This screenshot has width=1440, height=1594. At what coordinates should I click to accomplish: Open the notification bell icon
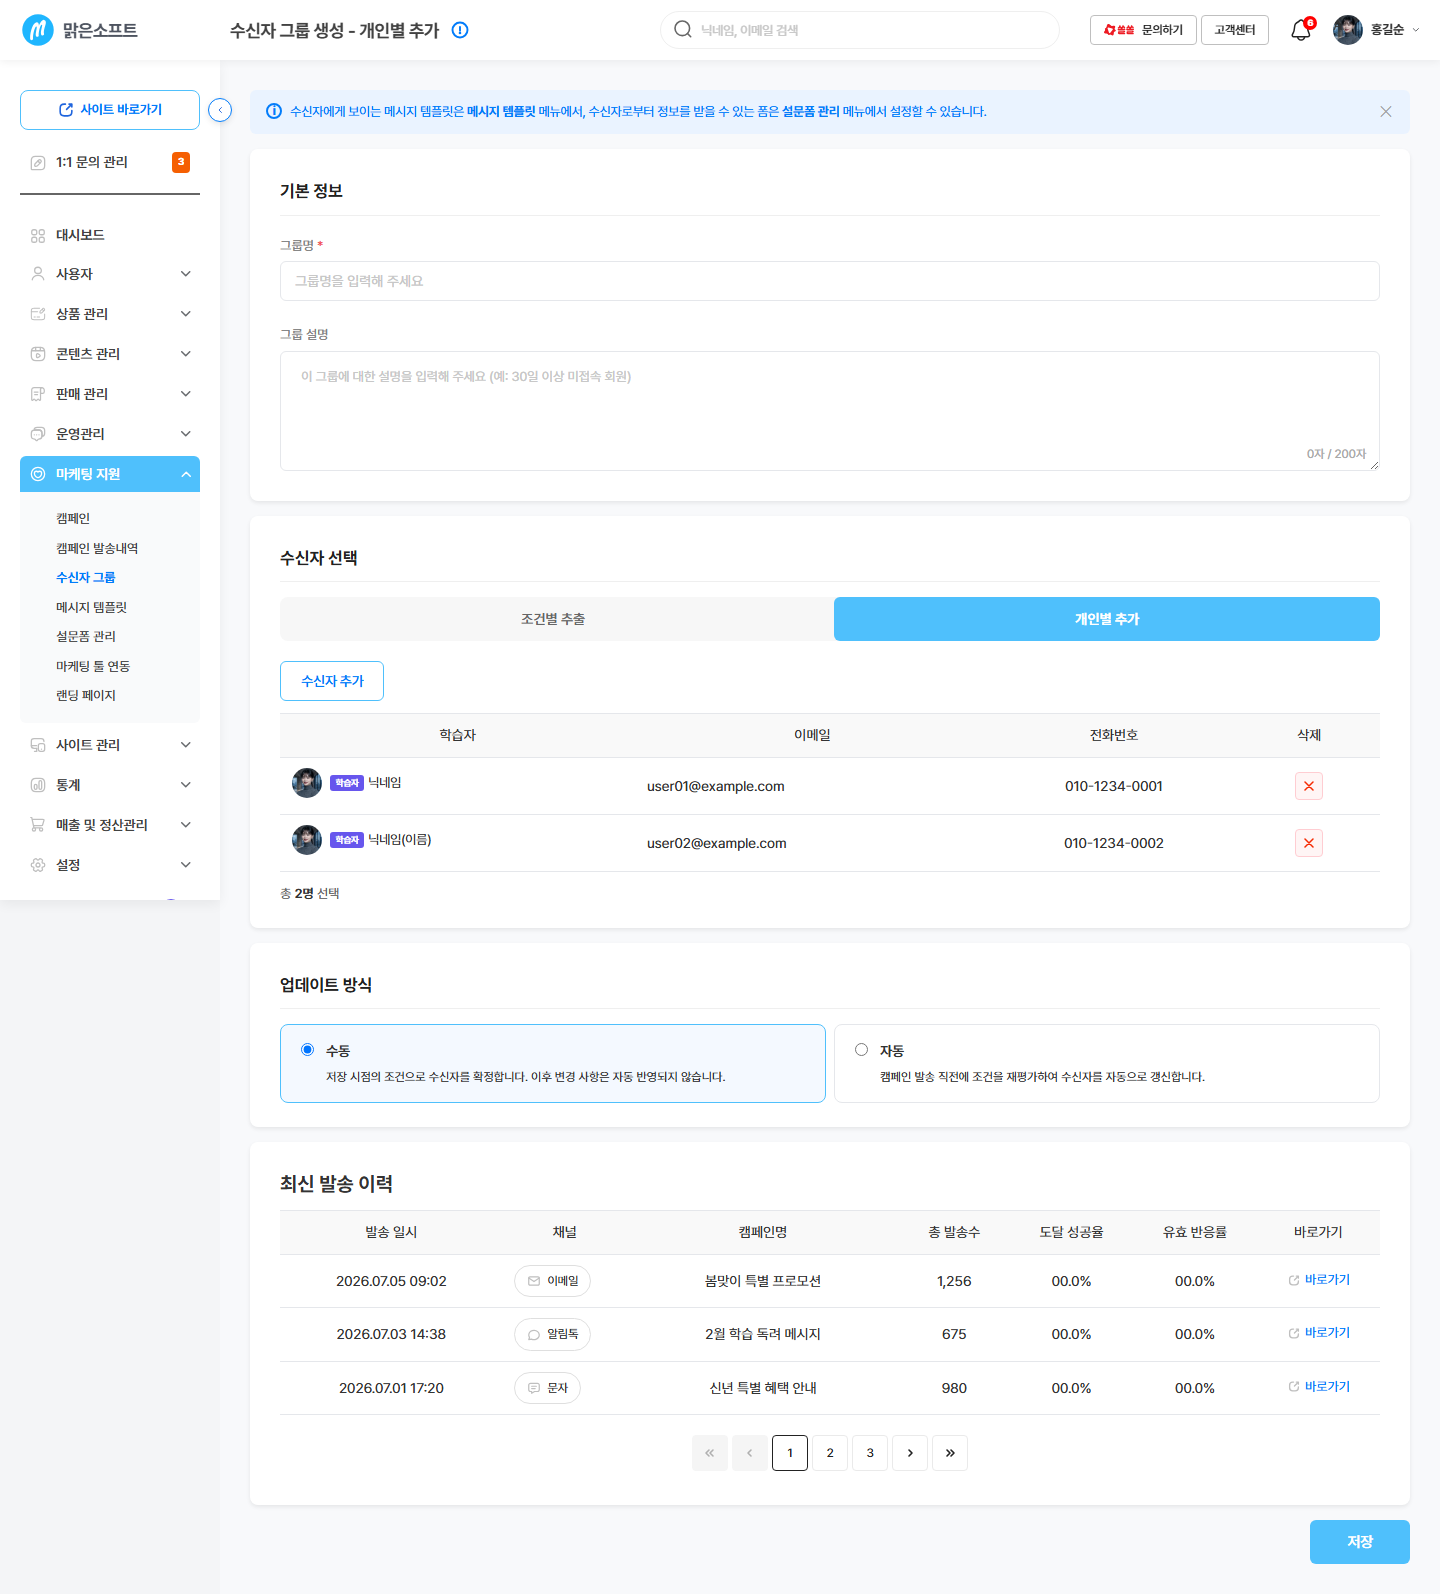1301,30
